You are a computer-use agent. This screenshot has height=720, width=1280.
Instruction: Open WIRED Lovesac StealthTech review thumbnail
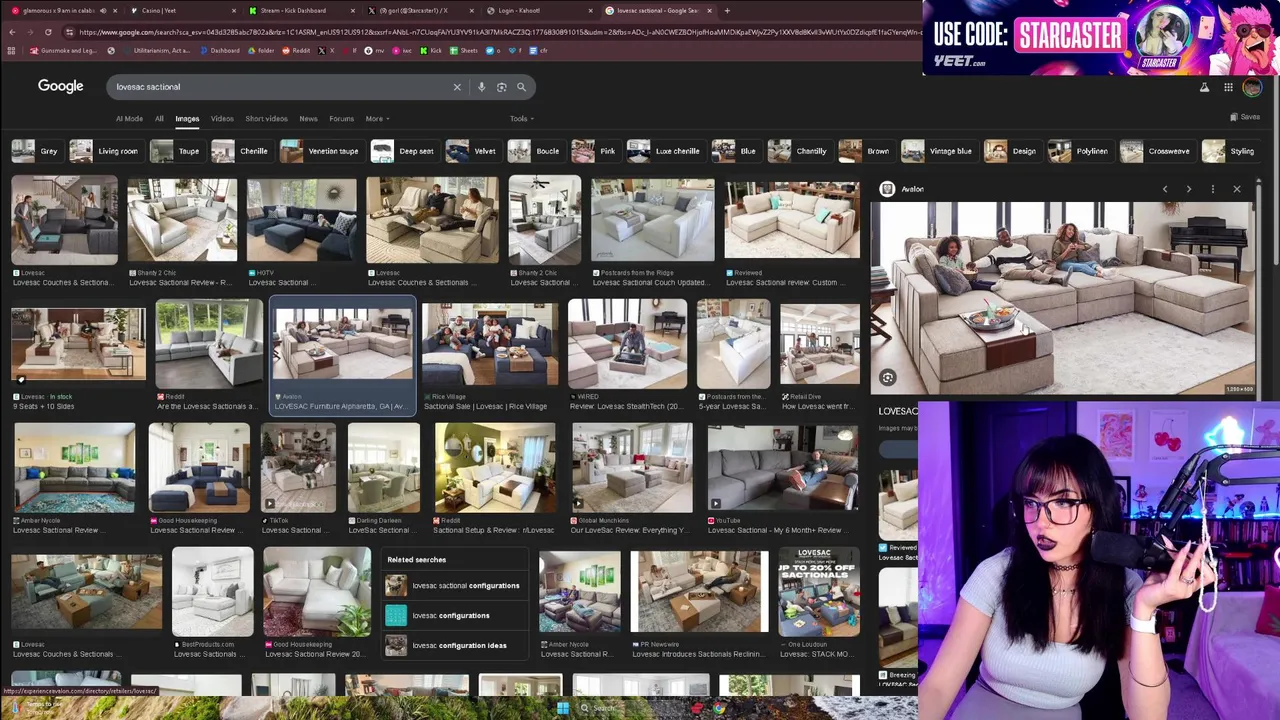coord(627,345)
